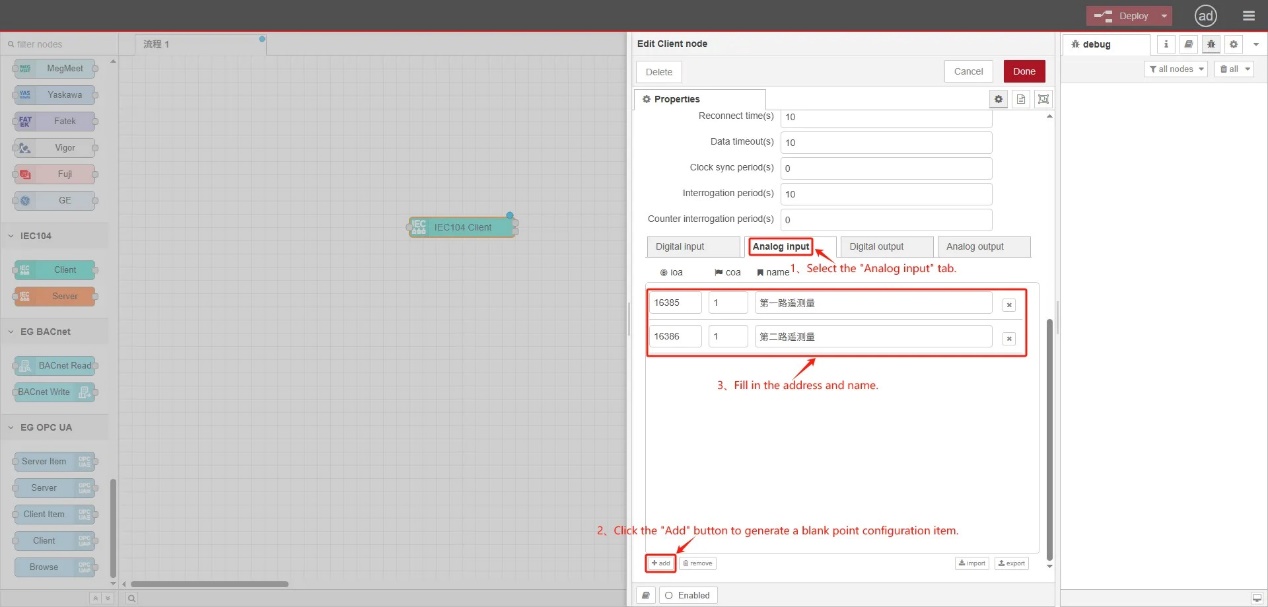Click the Data timeout(s) input field
The image size is (1268, 607).
[x=885, y=142]
